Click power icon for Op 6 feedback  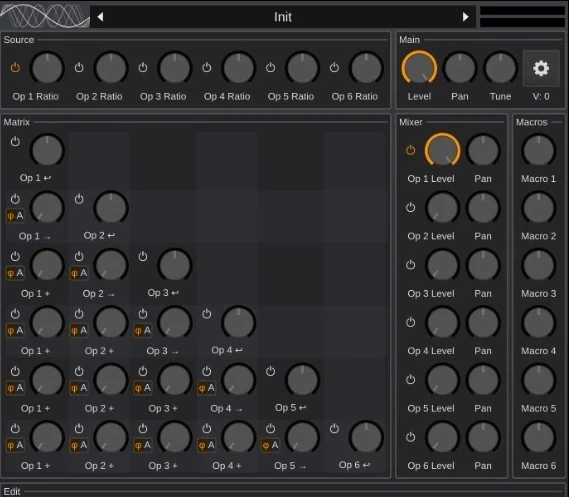[x=334, y=428]
